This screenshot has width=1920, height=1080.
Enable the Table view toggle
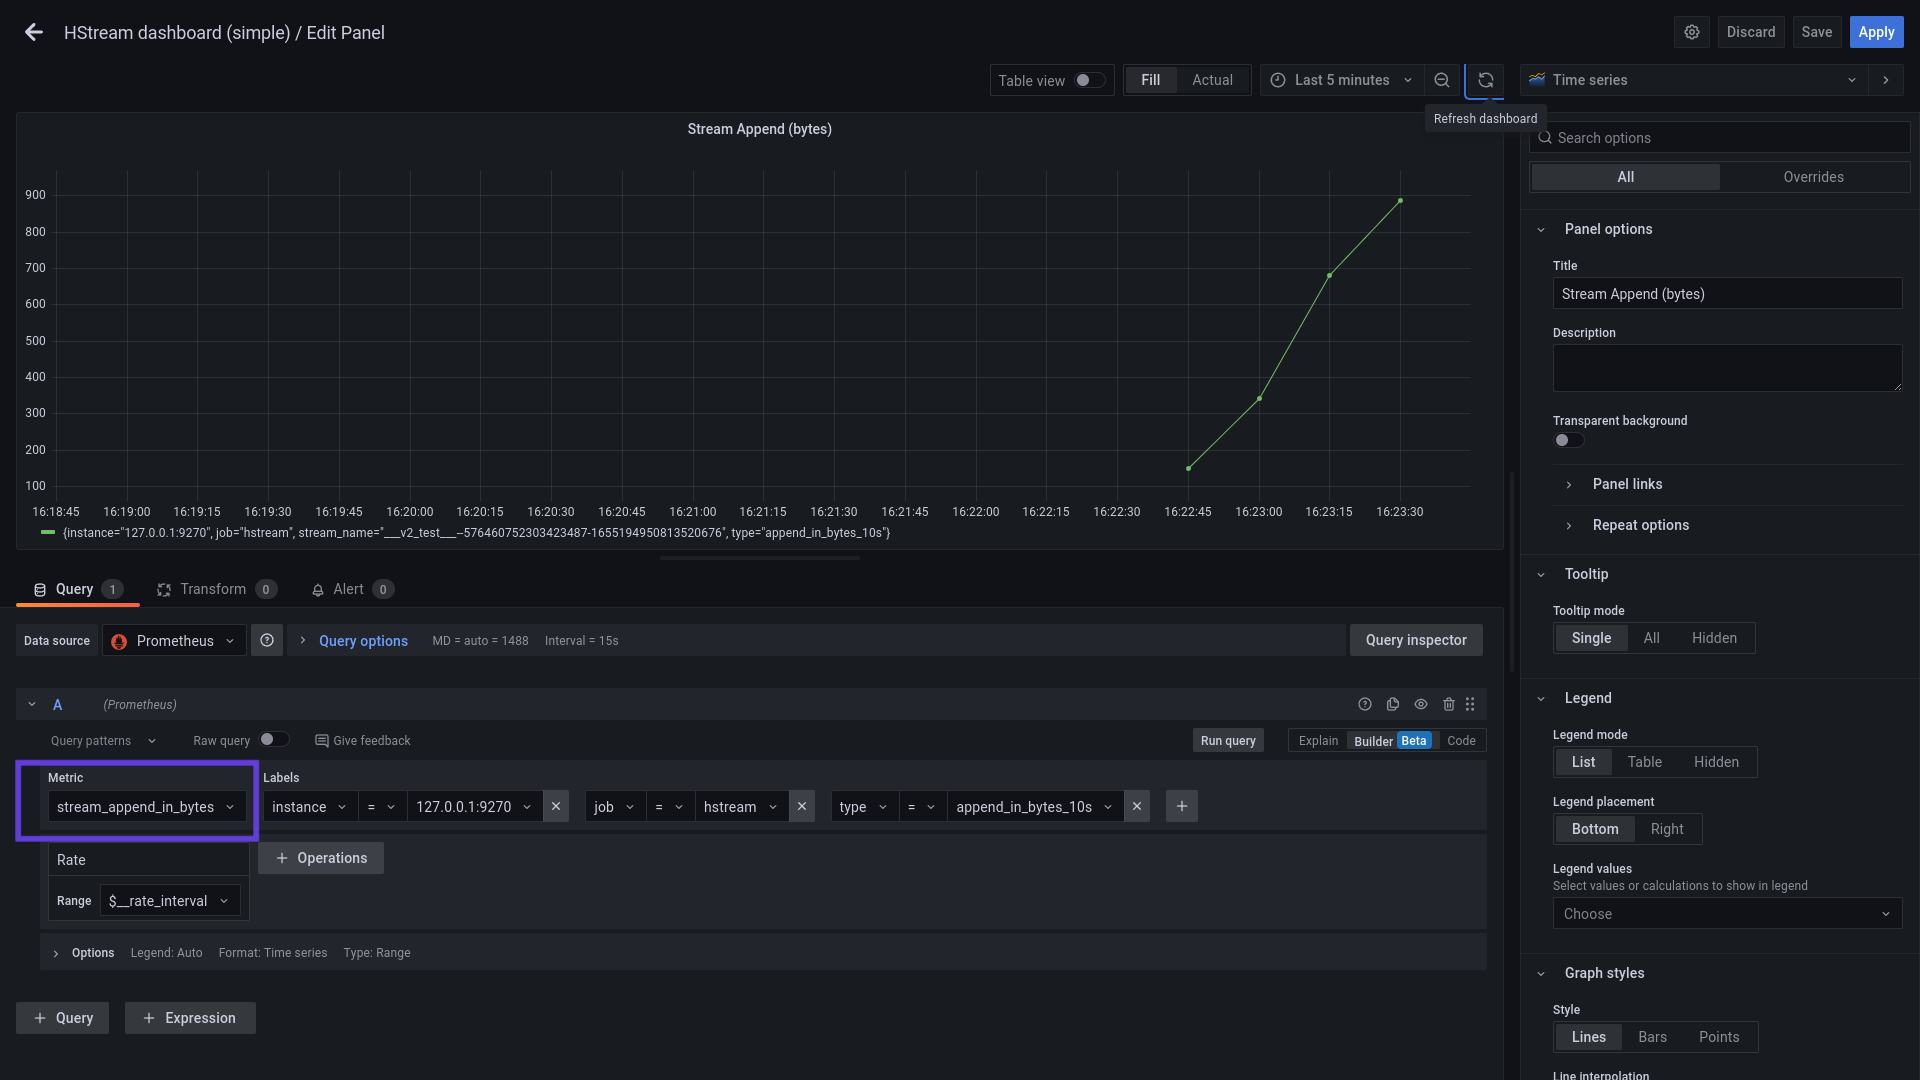pos(1082,80)
